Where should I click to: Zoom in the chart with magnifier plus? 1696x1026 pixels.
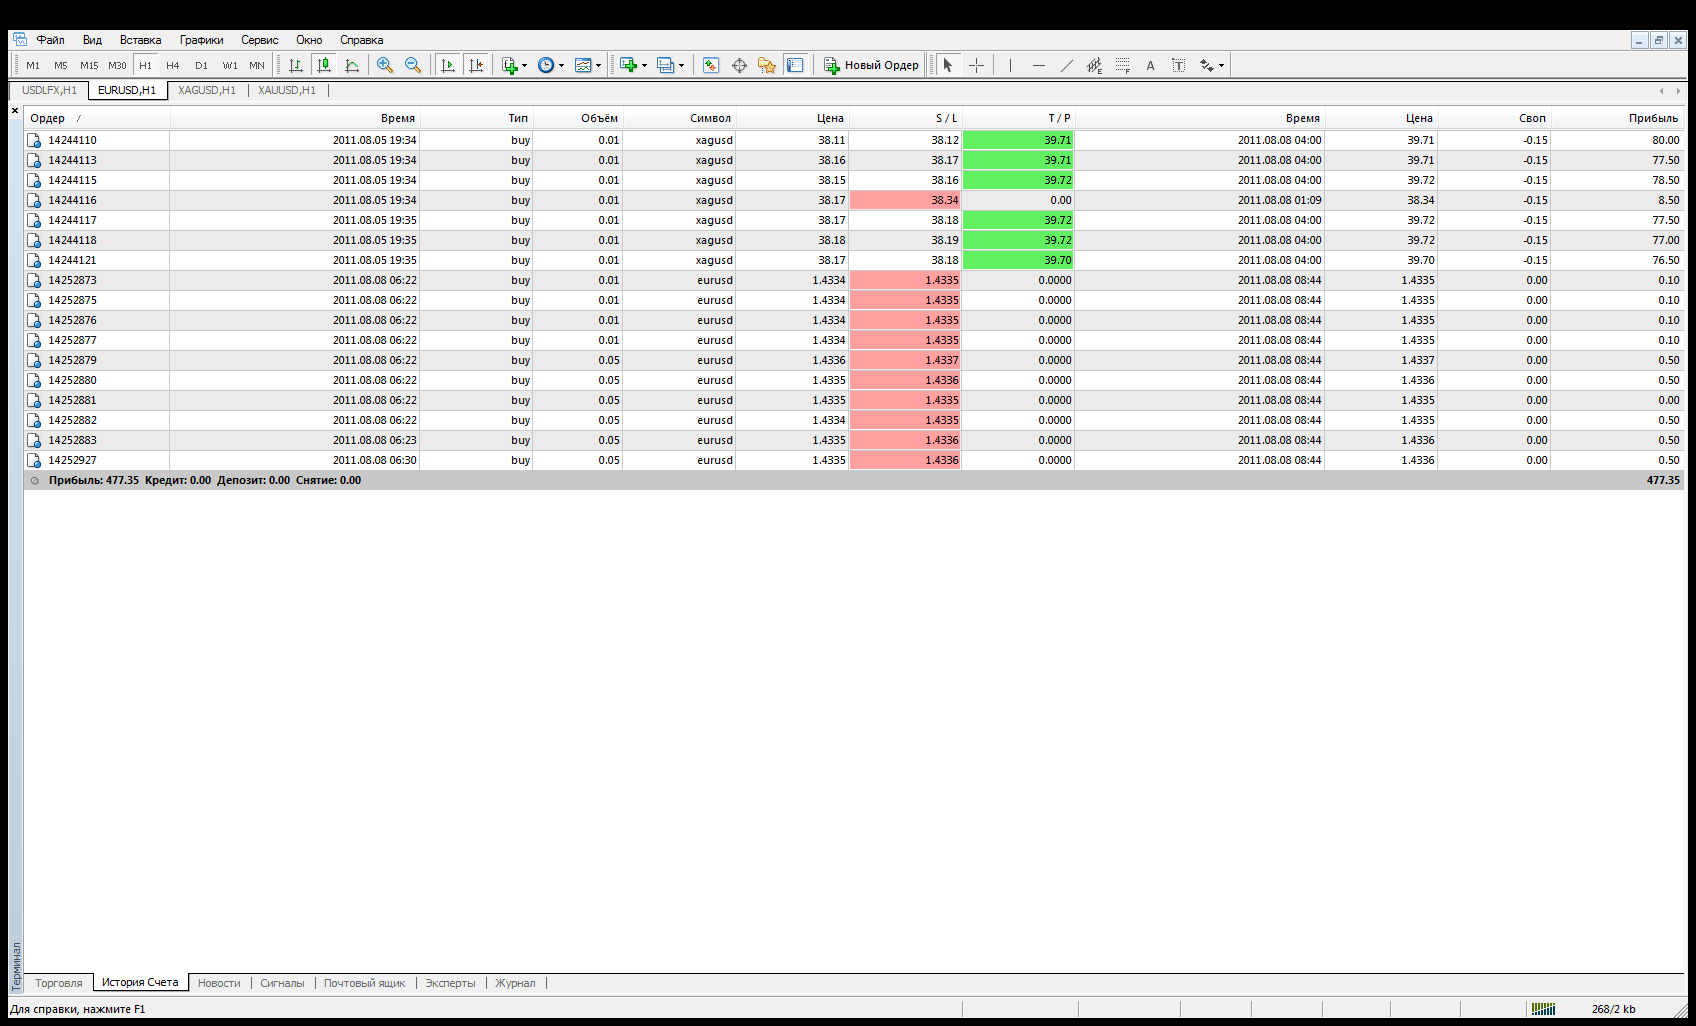[x=385, y=65]
